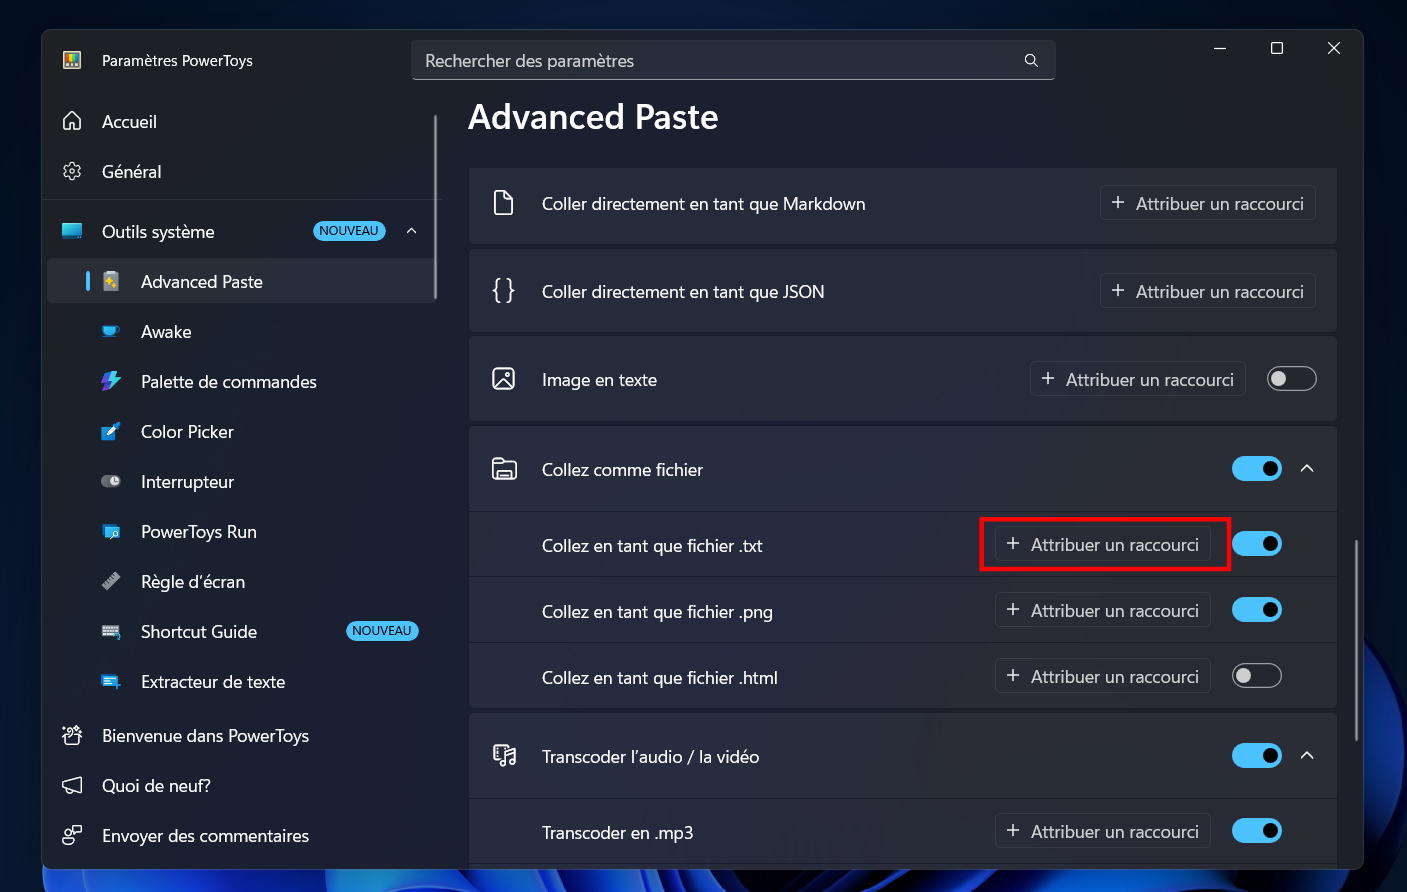Assign a shortcut for .txt file paste

tap(1103, 544)
